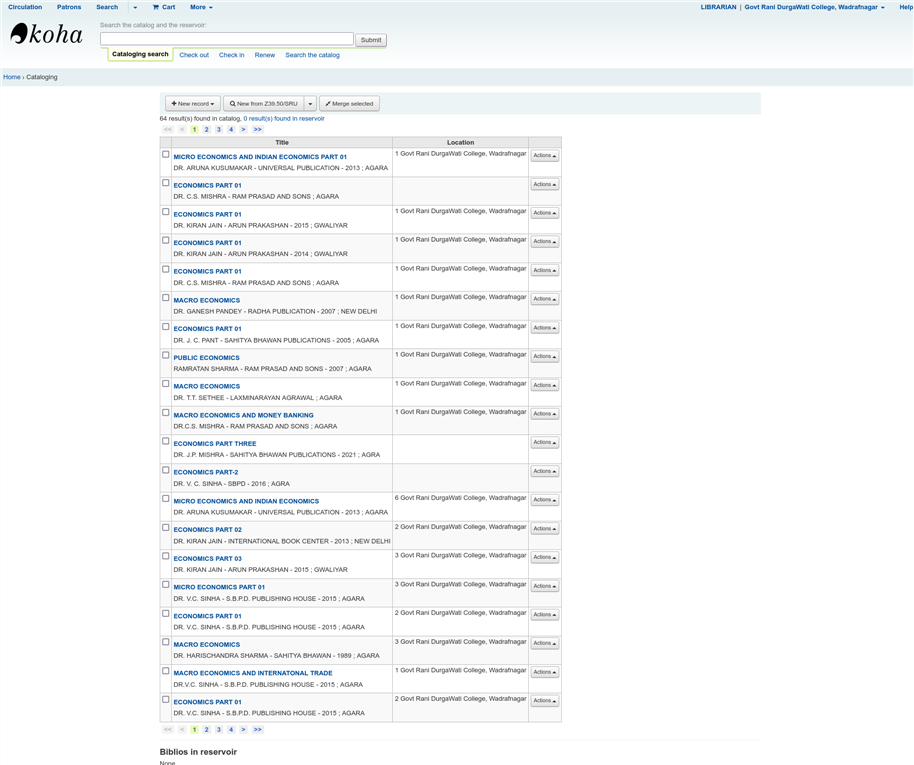Jump to last results page arrow
This screenshot has width=914, height=765.
[257, 129]
